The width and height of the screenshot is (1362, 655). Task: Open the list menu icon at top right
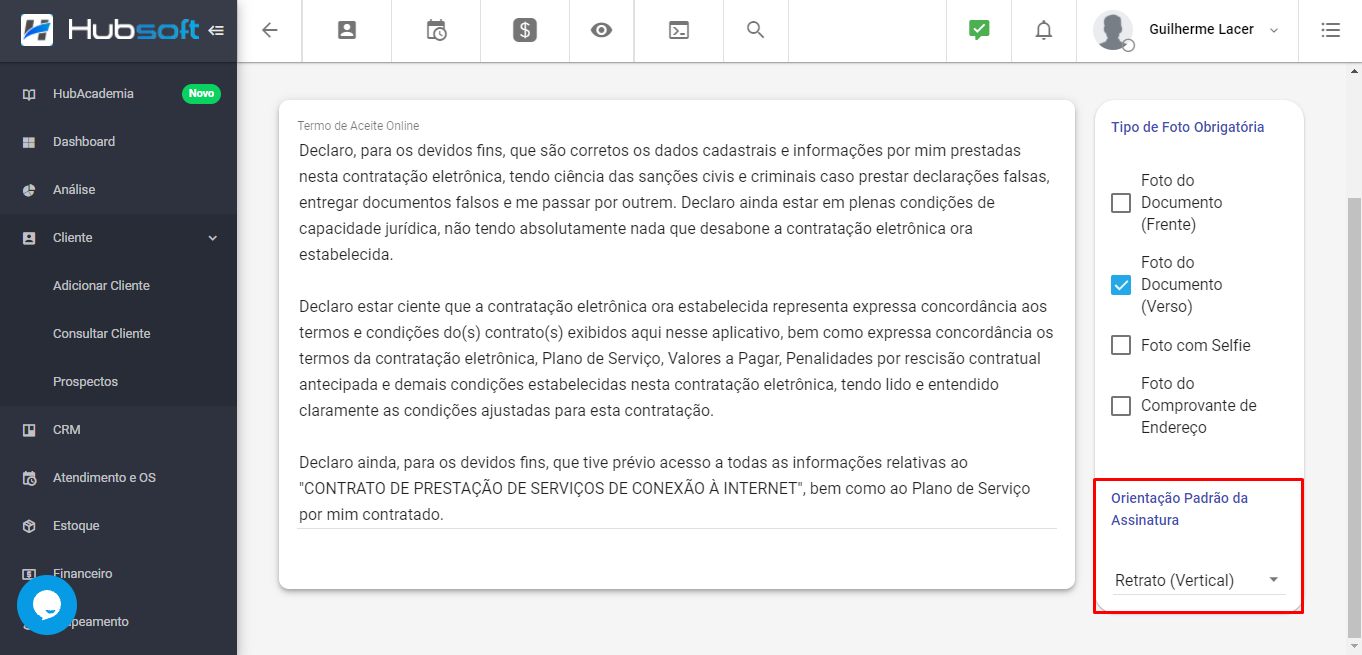(x=1330, y=30)
